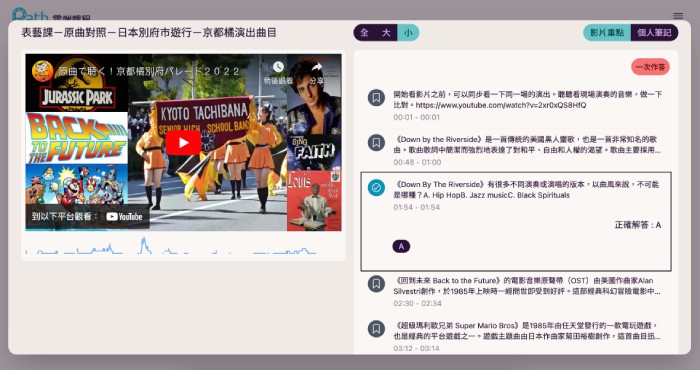Click the Watch Later clock icon

278,67
